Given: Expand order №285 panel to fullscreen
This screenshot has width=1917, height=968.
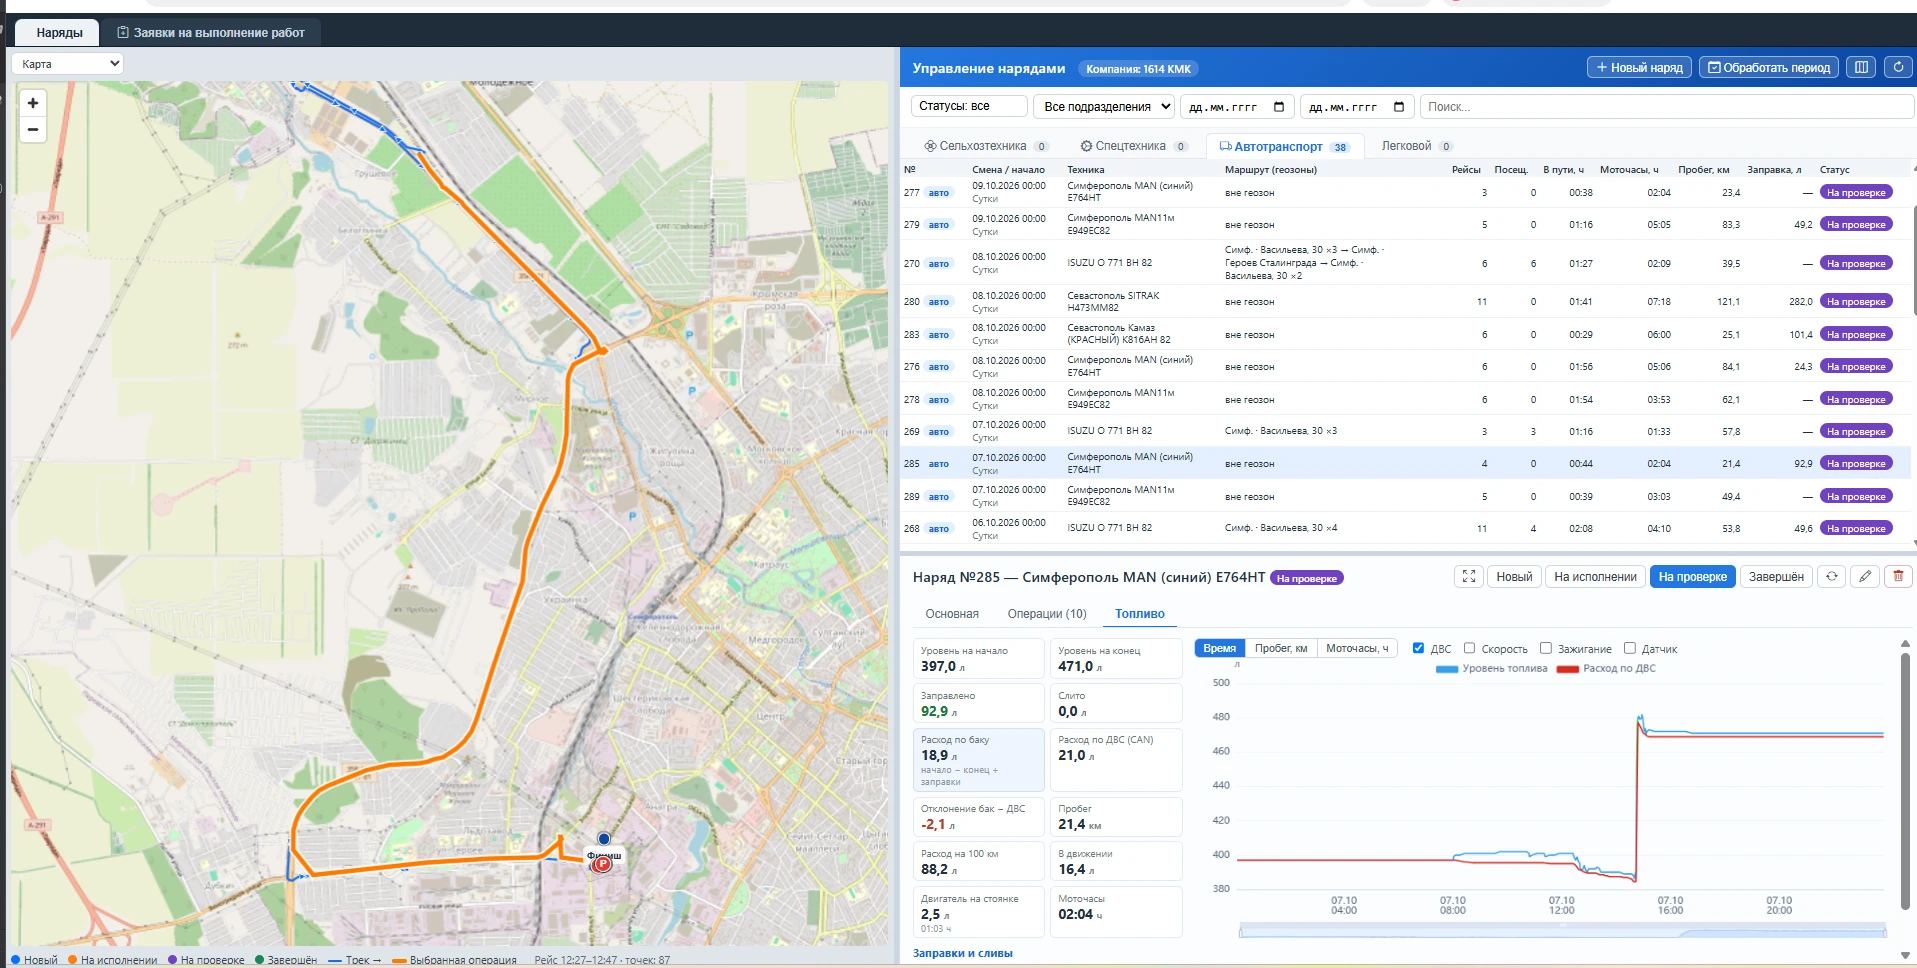Looking at the screenshot, I should [x=1469, y=577].
